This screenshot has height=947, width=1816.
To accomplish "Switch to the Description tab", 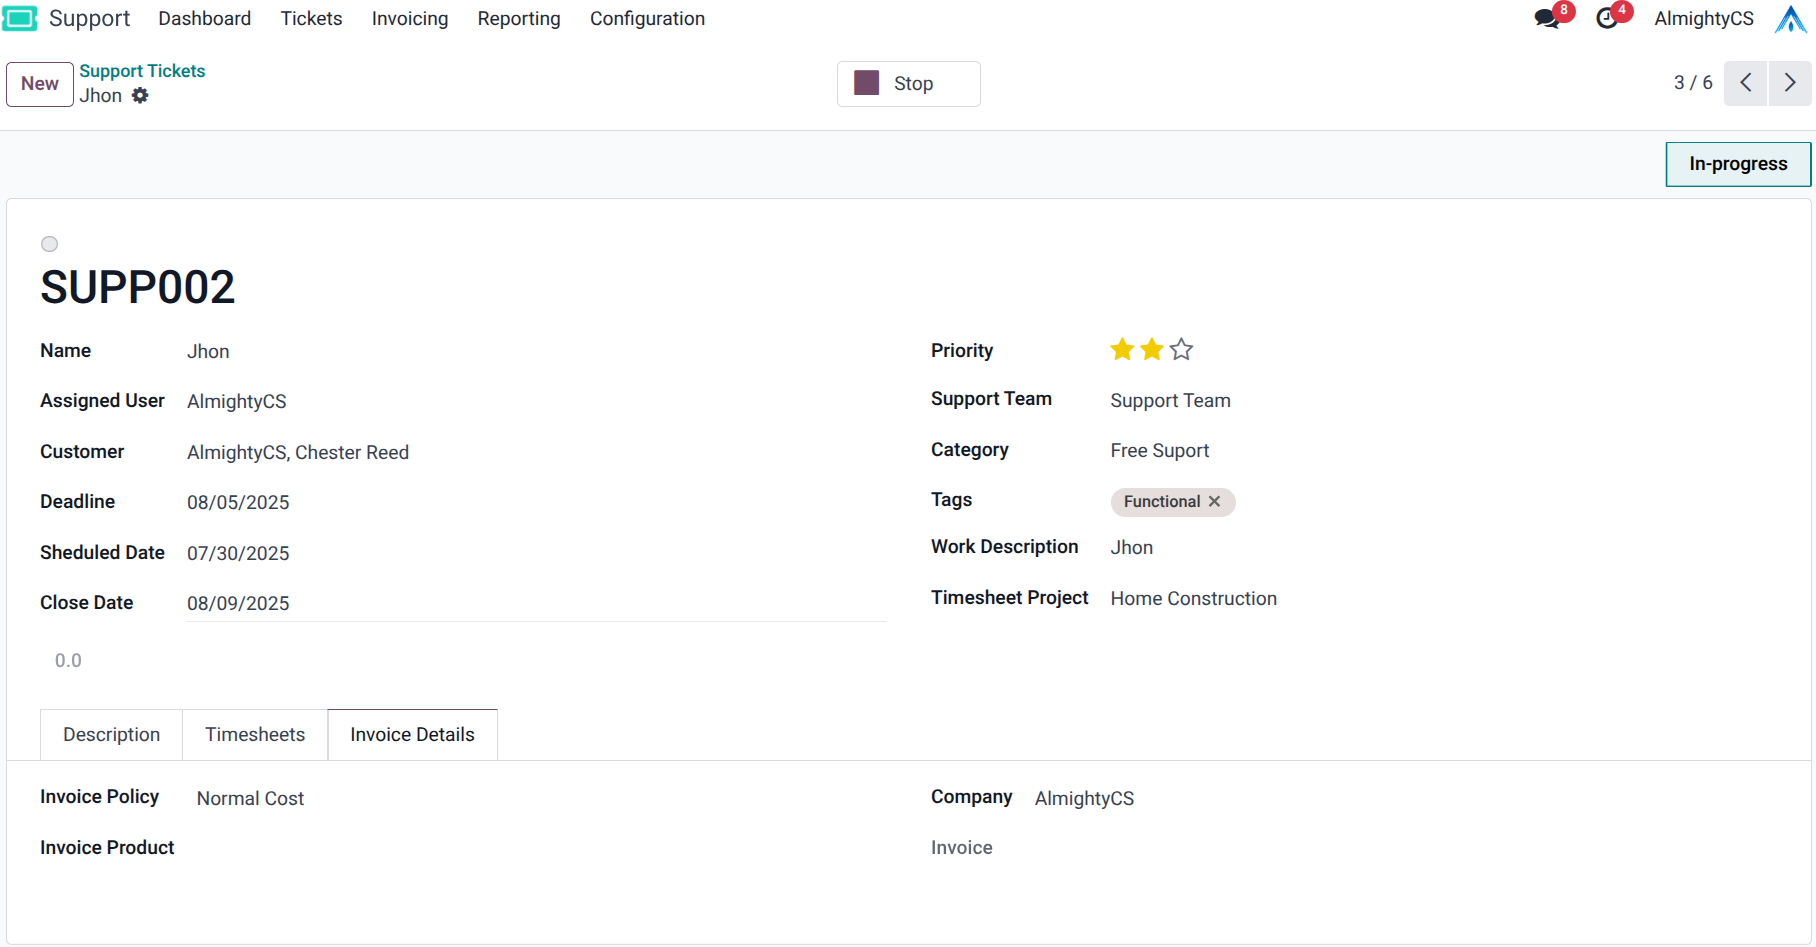I will 111,735.
